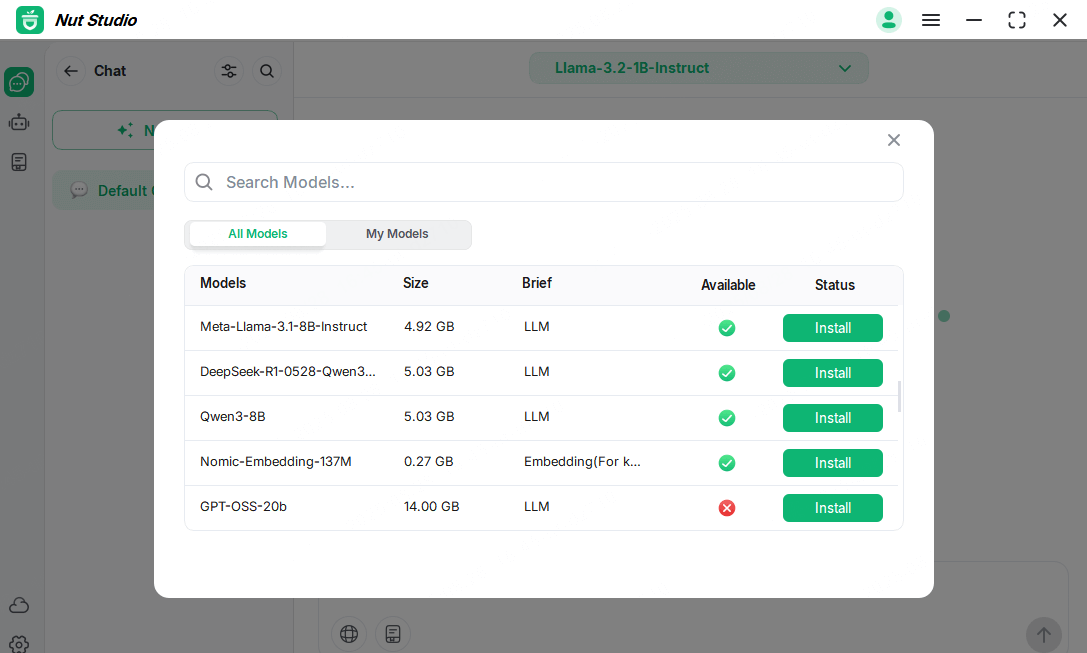Viewport: 1087px width, 653px height.
Task: Click available checkmark for Meta-Llama-3.1-8B-Instruct
Action: point(727,328)
